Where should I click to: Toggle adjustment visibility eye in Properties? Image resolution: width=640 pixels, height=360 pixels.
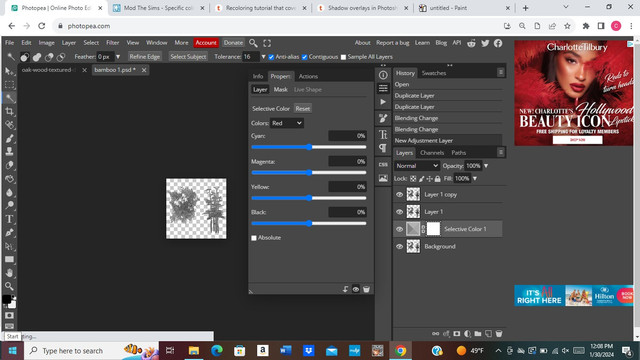356,289
